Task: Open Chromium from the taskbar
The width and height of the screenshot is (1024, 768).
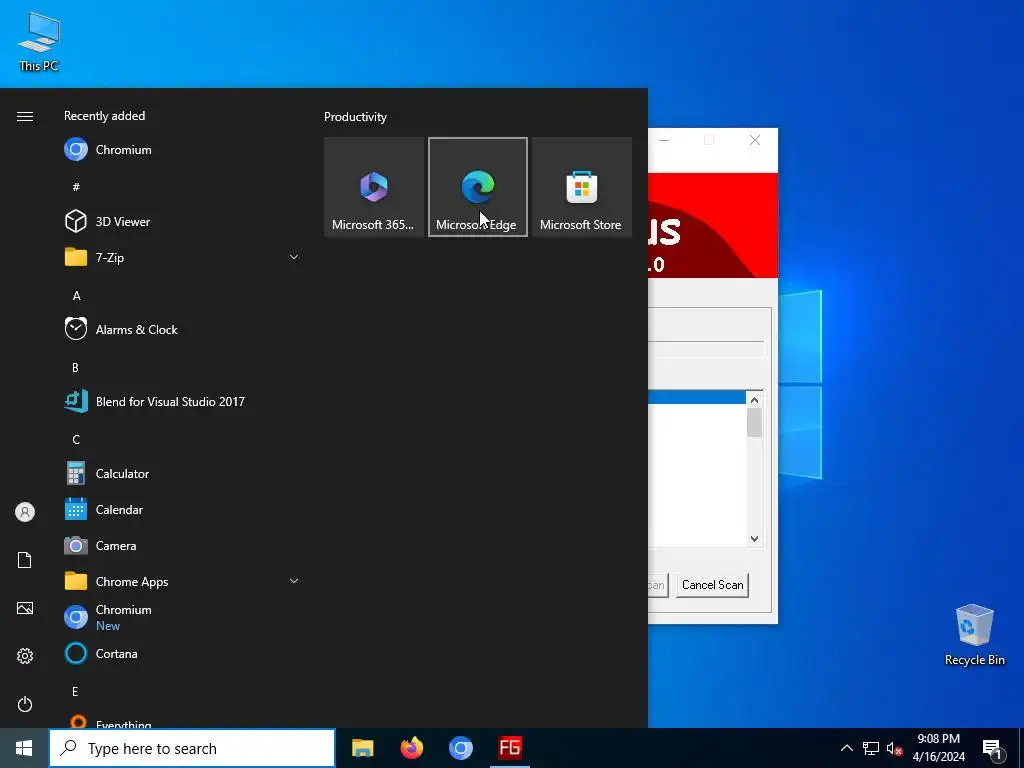Action: coord(460,748)
